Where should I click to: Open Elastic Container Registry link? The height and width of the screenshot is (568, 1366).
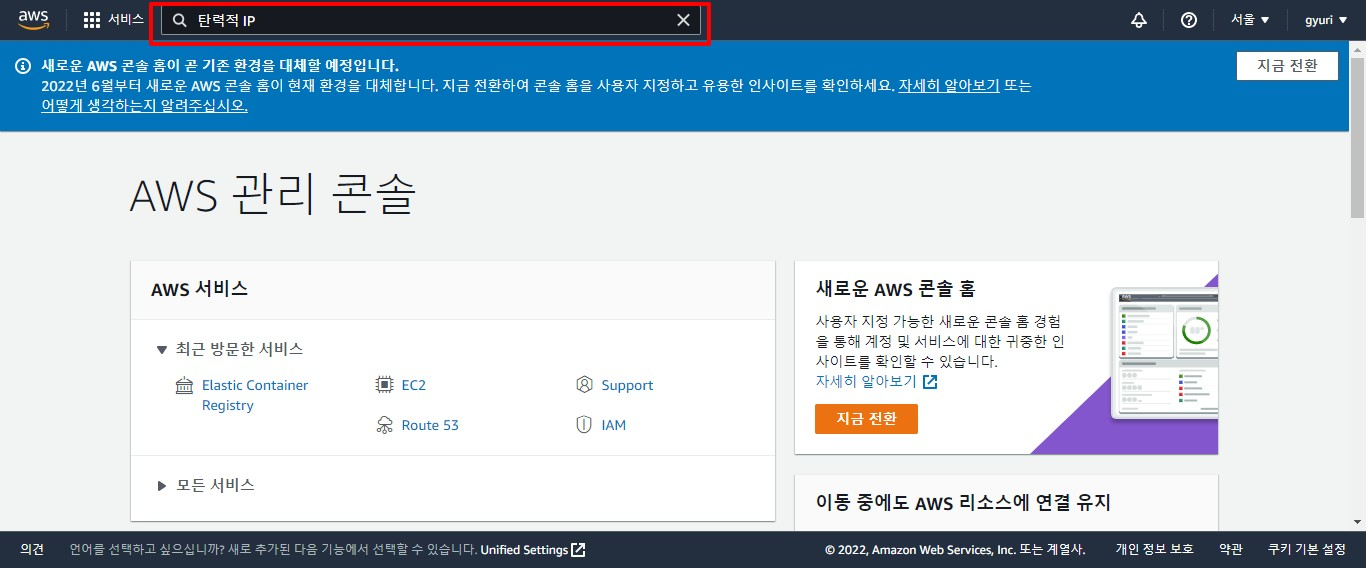[255, 395]
